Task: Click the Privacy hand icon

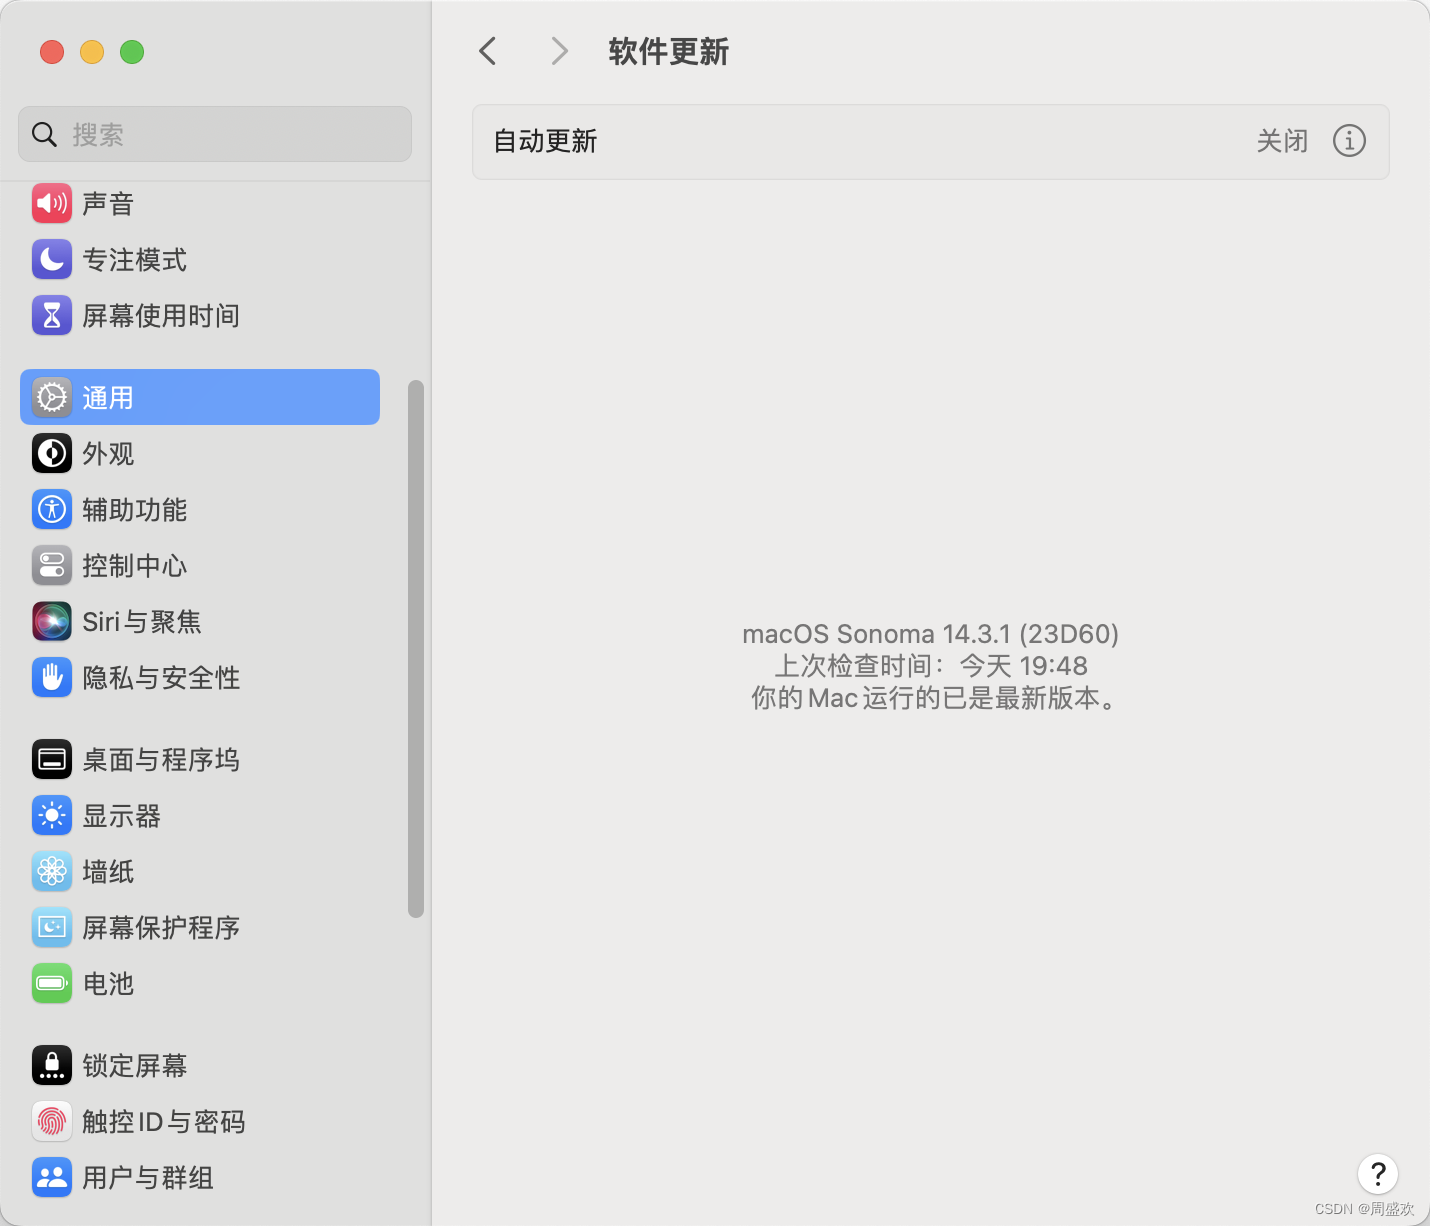Action: coord(52,677)
